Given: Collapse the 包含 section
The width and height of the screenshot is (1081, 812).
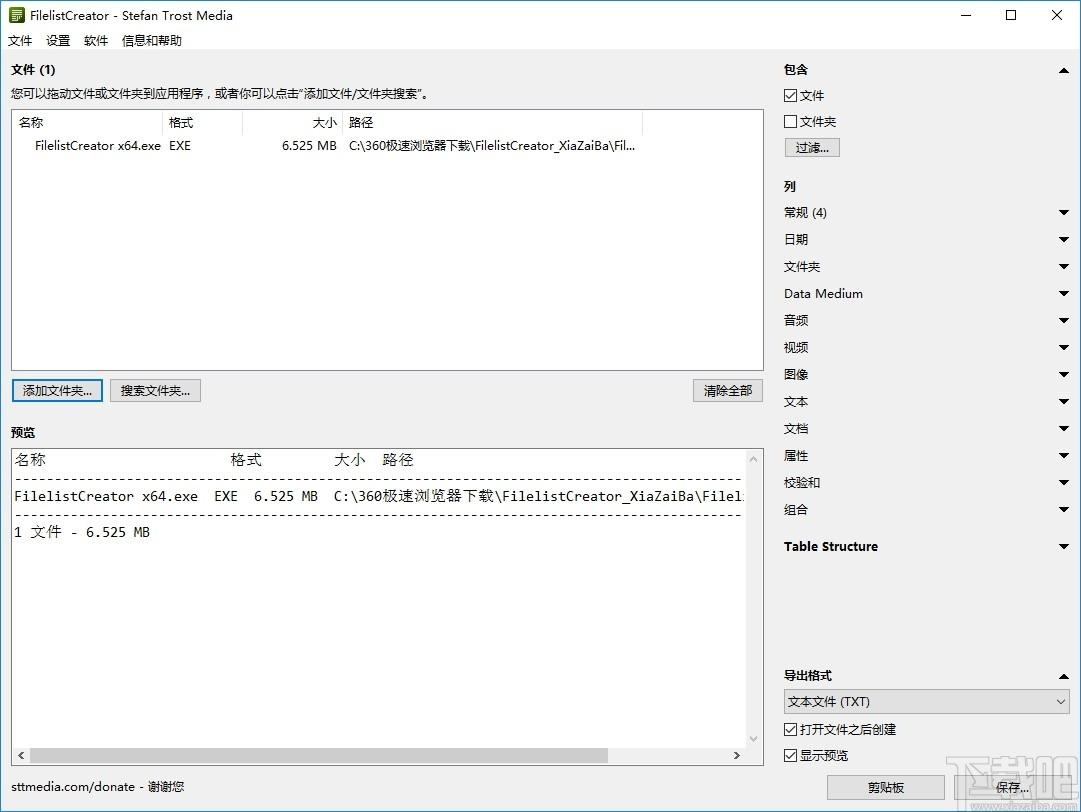Looking at the screenshot, I should pyautogui.click(x=1064, y=70).
